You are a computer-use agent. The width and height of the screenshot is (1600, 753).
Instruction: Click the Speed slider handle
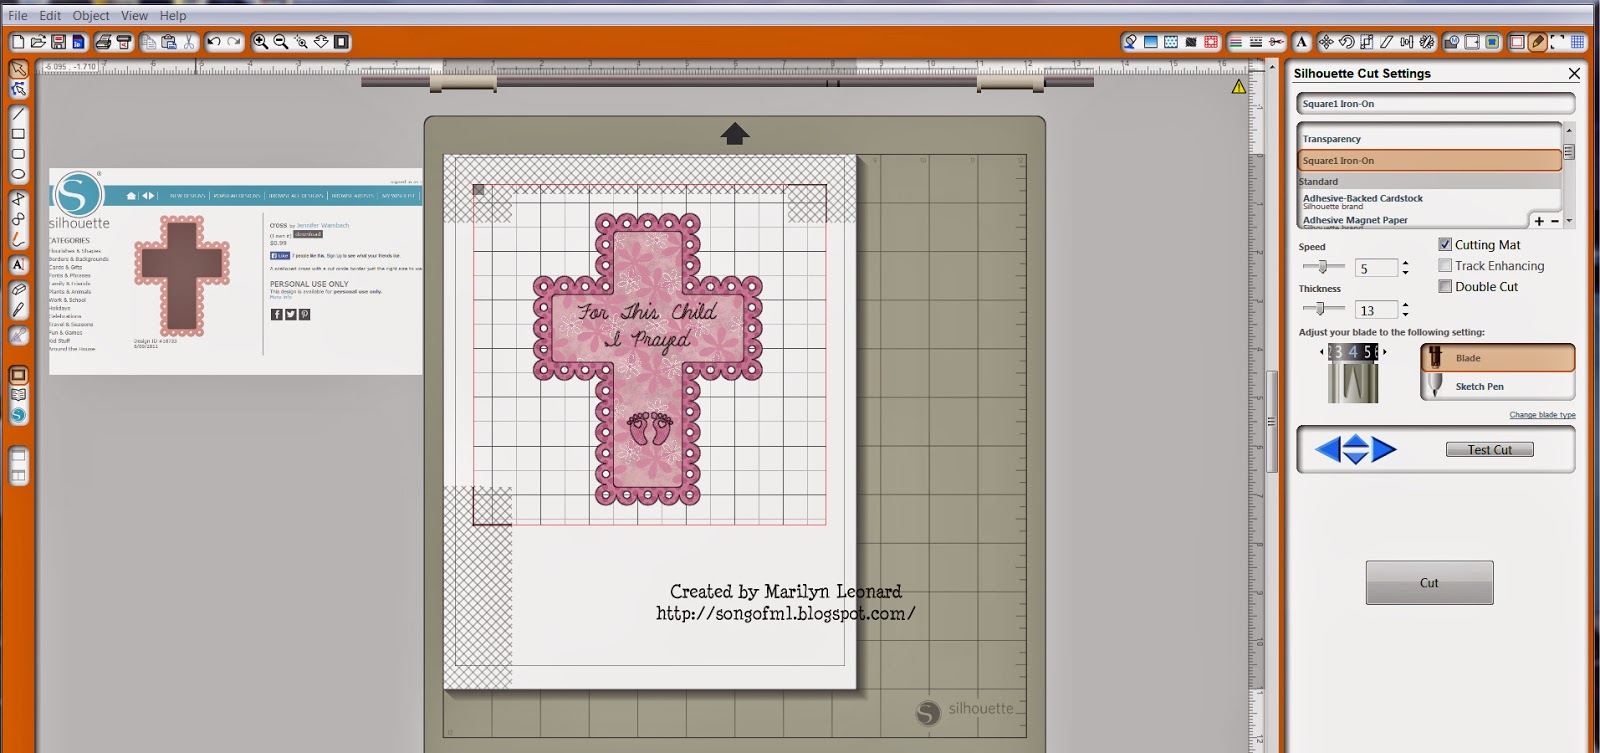(x=1322, y=267)
